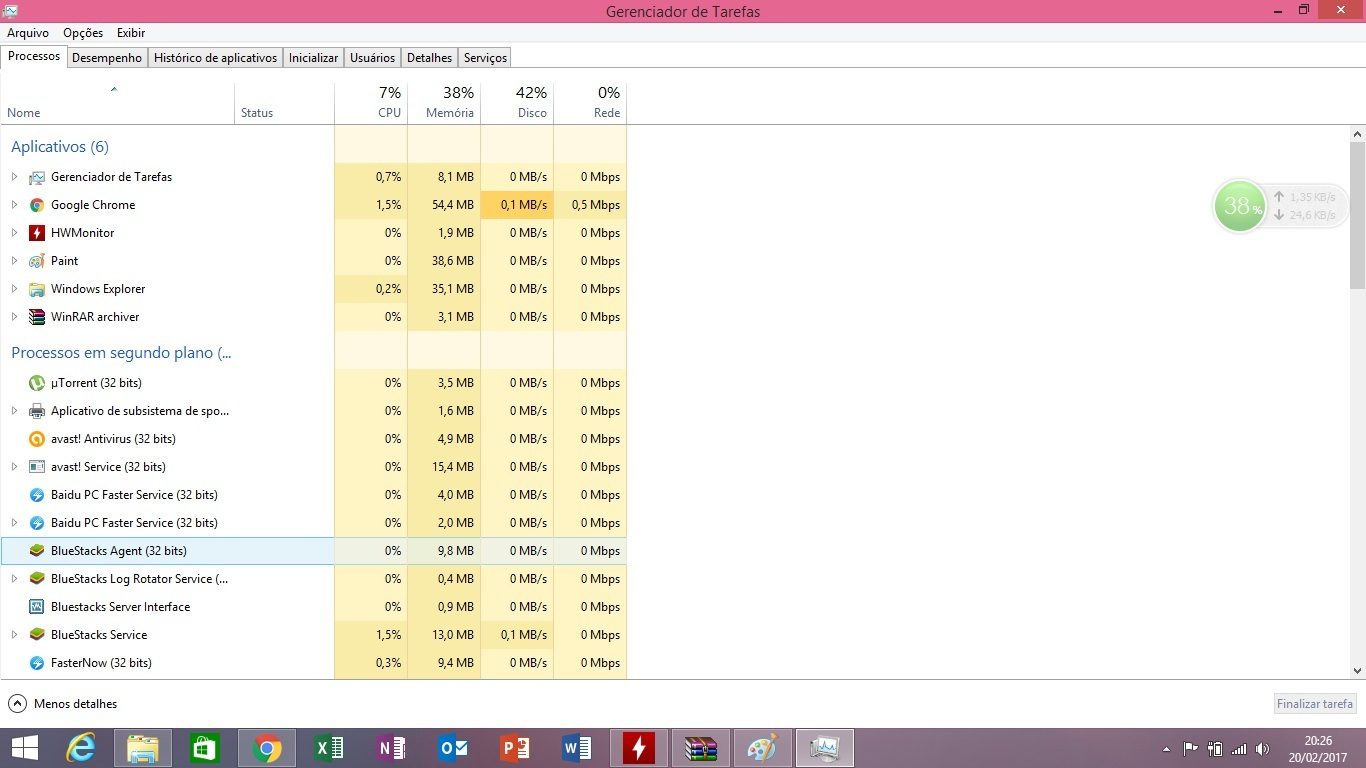
Task: Sort by the Nome column header
Action: [117, 103]
